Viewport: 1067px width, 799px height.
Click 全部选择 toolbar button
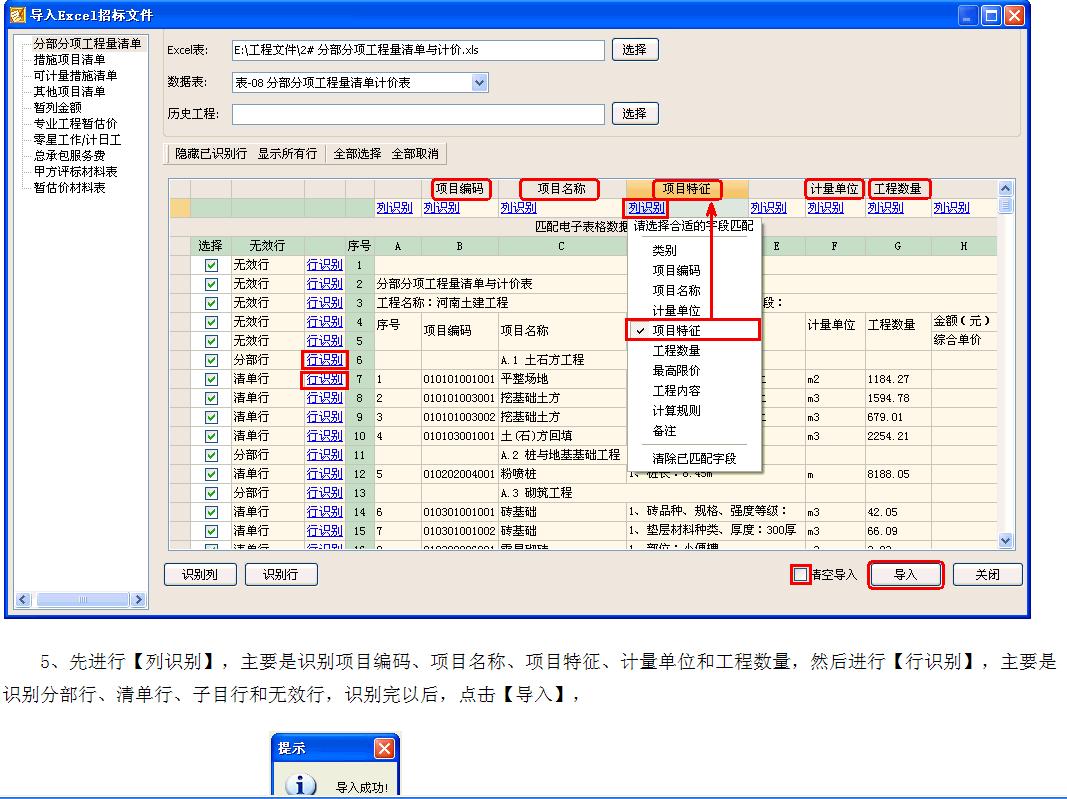pyautogui.click(x=357, y=154)
